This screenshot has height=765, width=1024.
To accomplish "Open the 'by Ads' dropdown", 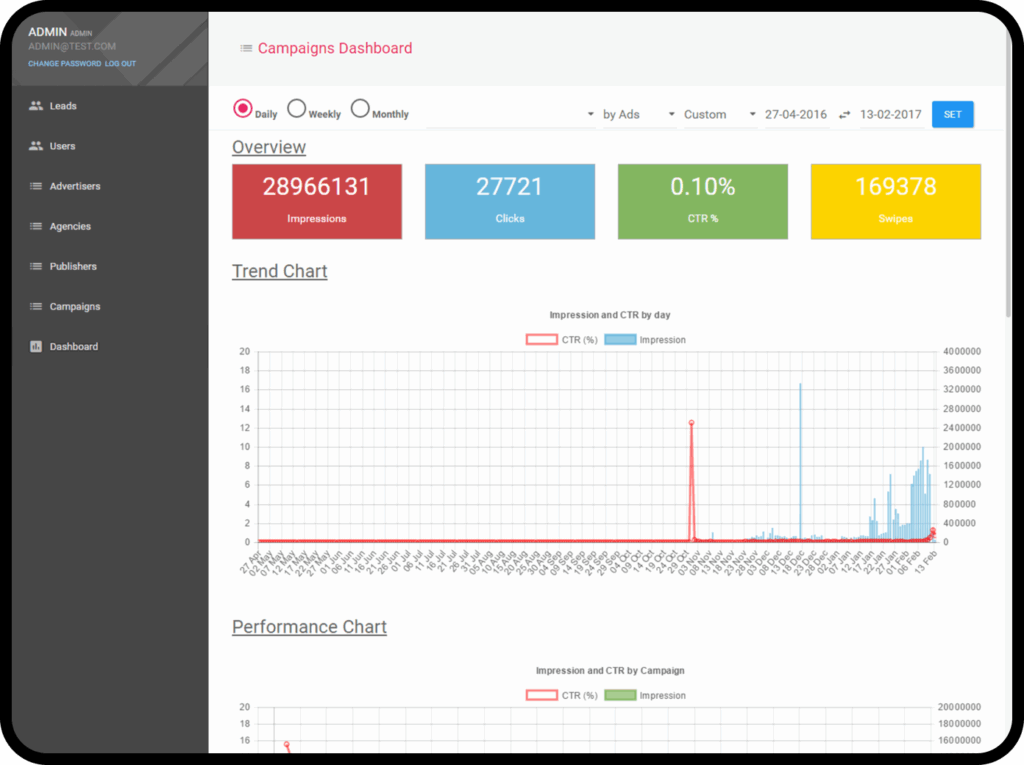I will tap(630, 114).
